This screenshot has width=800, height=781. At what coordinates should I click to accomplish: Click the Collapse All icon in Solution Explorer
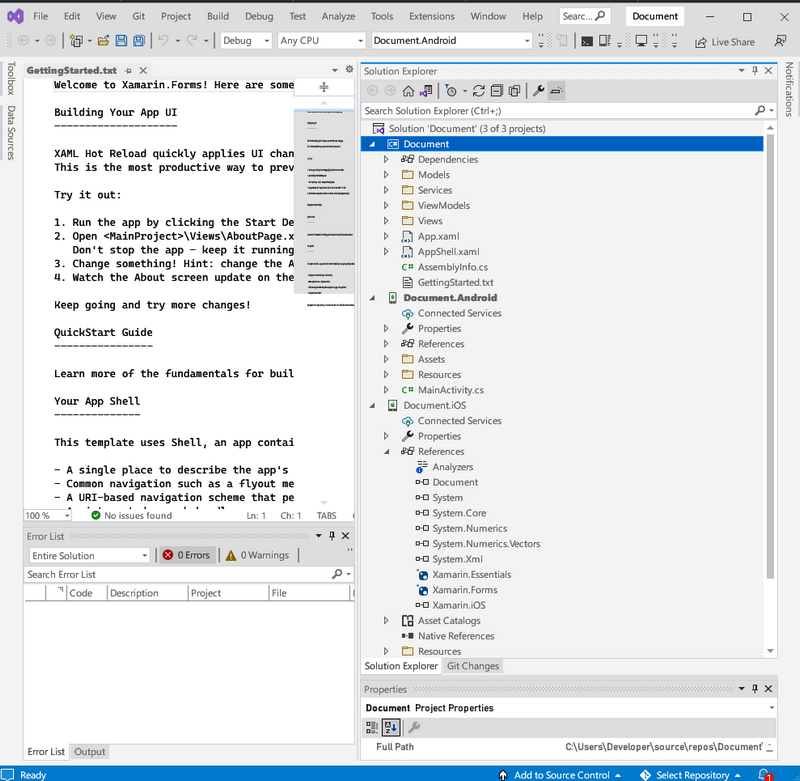(496, 91)
